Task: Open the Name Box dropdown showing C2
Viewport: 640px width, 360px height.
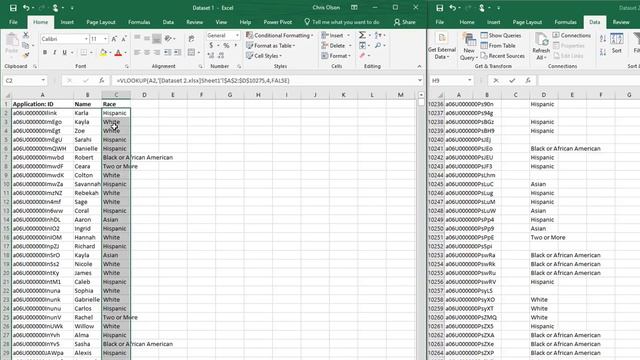Action: coord(43,80)
